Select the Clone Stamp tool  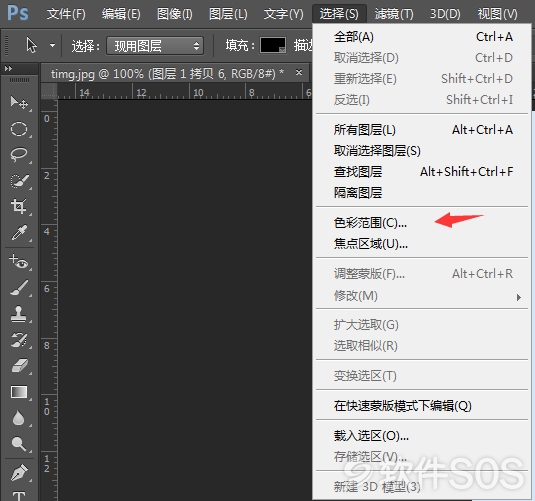coord(19,314)
